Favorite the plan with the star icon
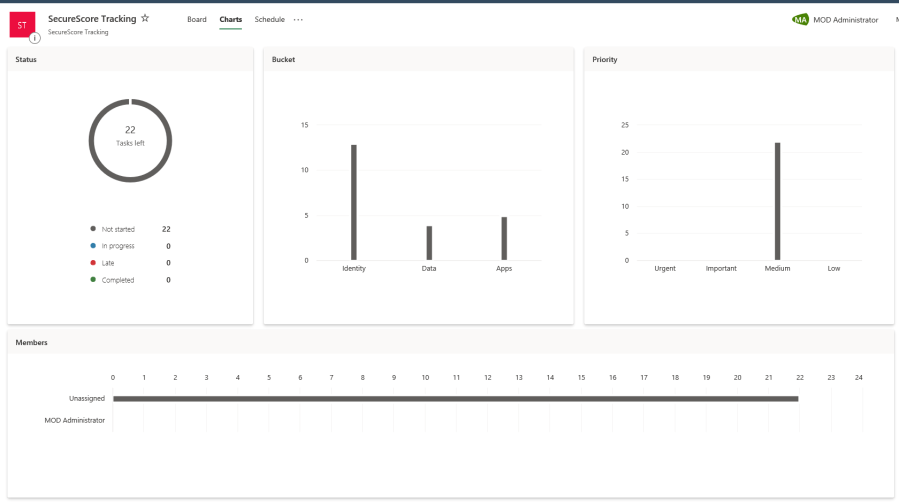899x504 pixels. [x=145, y=18]
